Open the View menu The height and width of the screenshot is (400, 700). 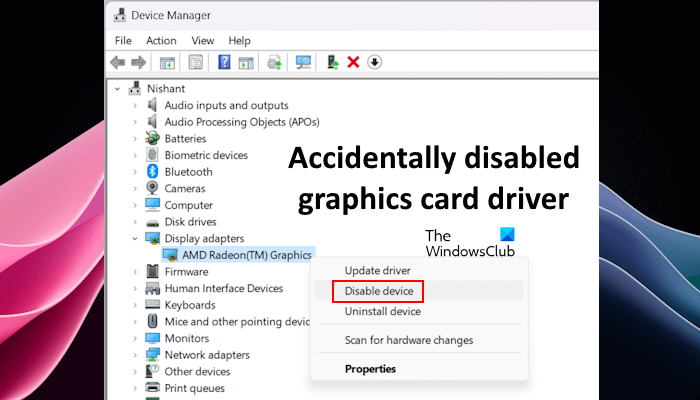pos(203,41)
